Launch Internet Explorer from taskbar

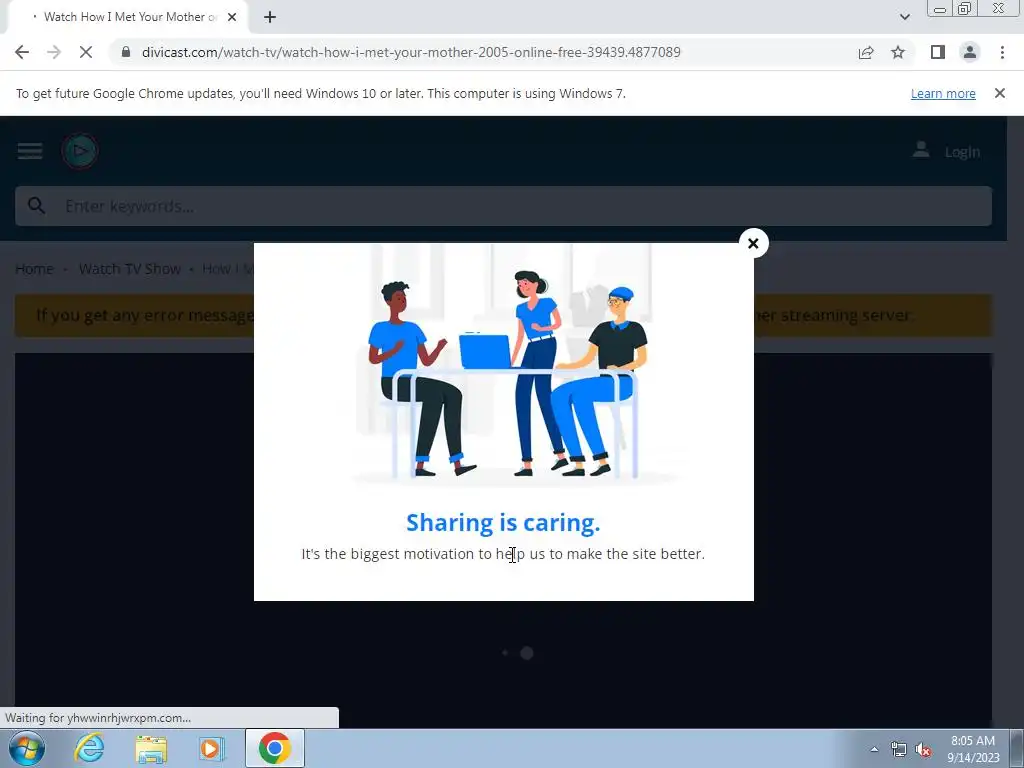[89, 748]
